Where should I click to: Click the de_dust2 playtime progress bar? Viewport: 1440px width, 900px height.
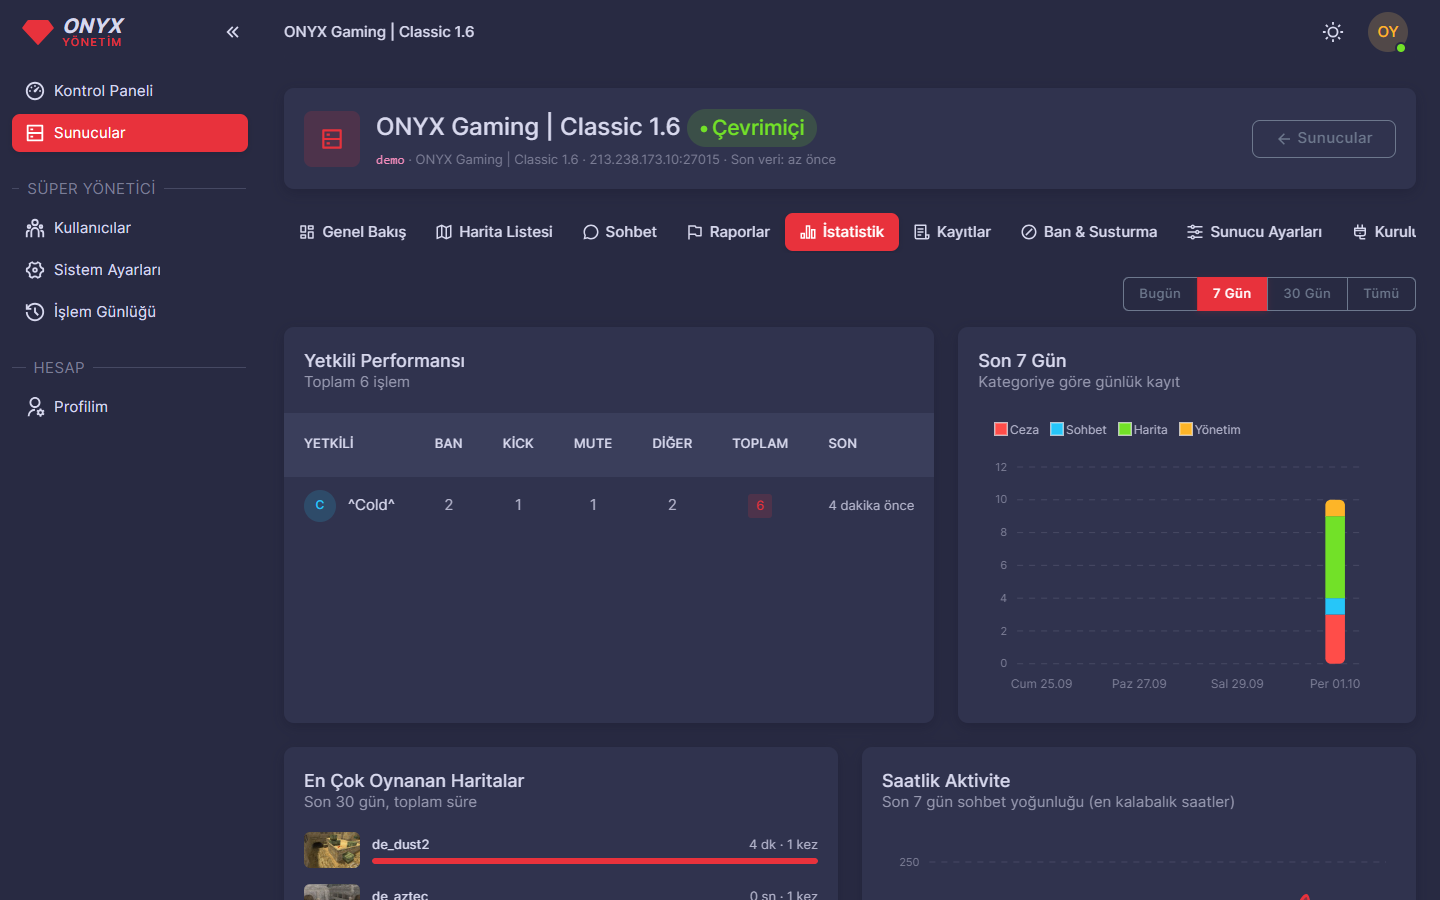point(595,861)
